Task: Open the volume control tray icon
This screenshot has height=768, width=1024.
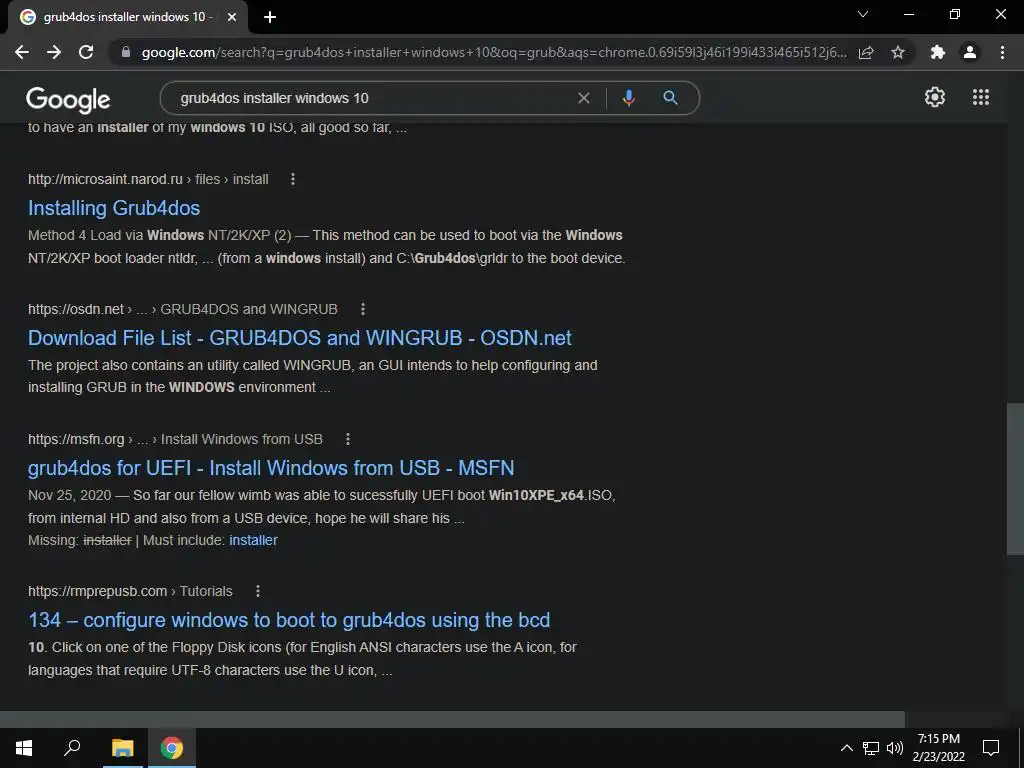Action: (x=895, y=748)
